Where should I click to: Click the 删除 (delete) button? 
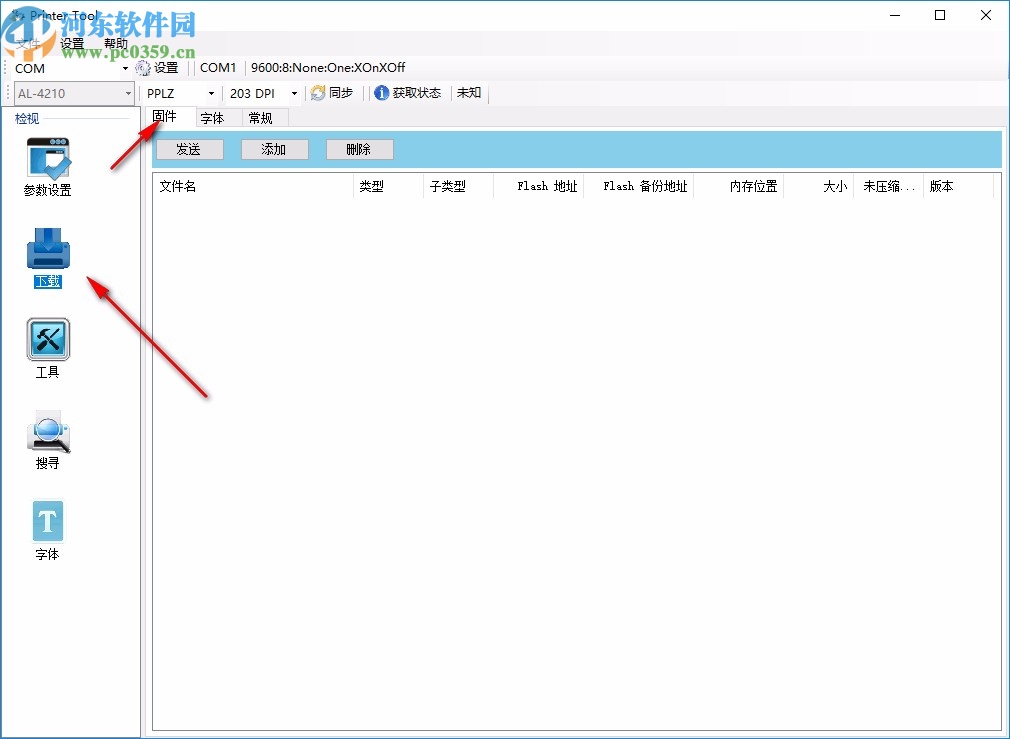[359, 149]
